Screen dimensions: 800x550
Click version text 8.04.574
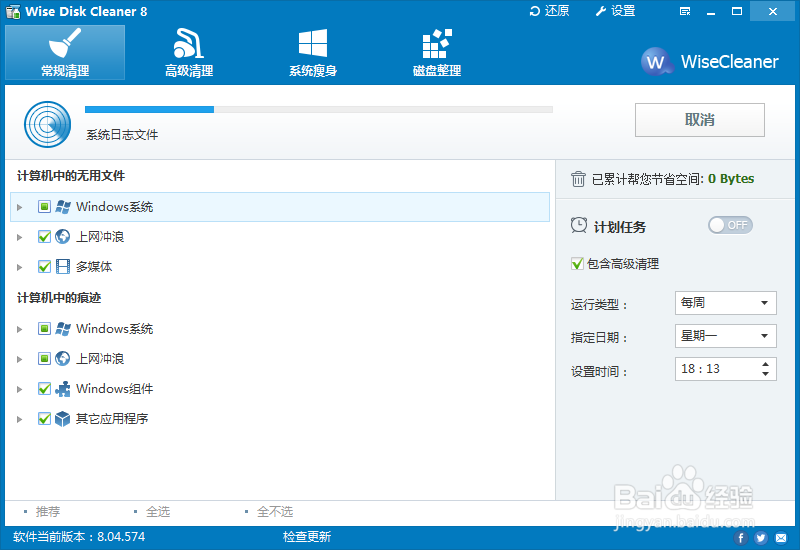tap(121, 537)
